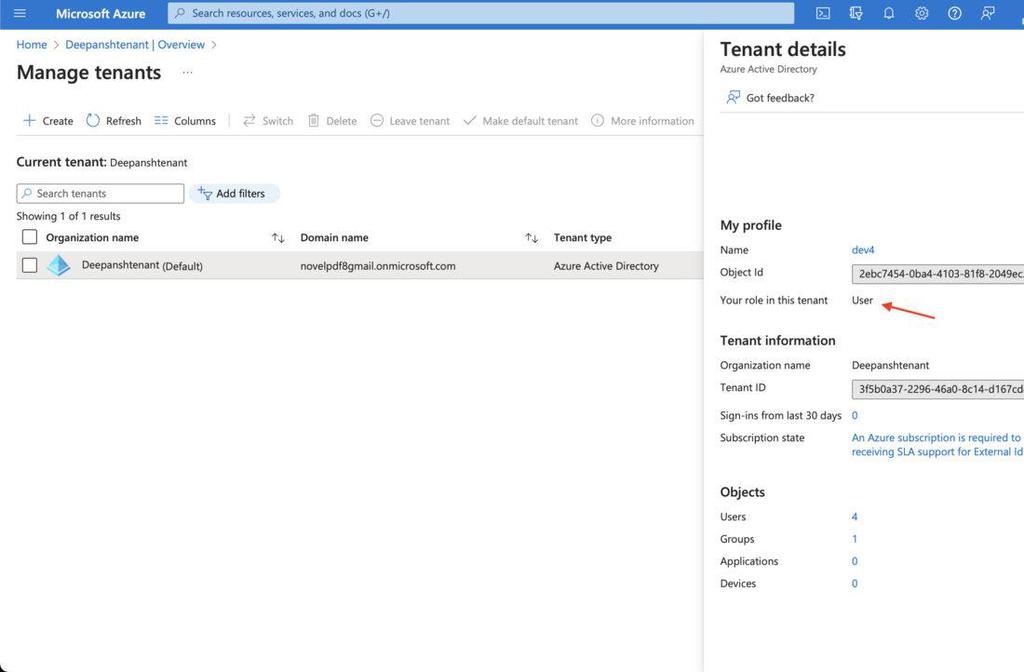The image size is (1024, 672).
Task: Expand breadcrumb chevron after Deepanshtenant Overview
Action: 214,45
